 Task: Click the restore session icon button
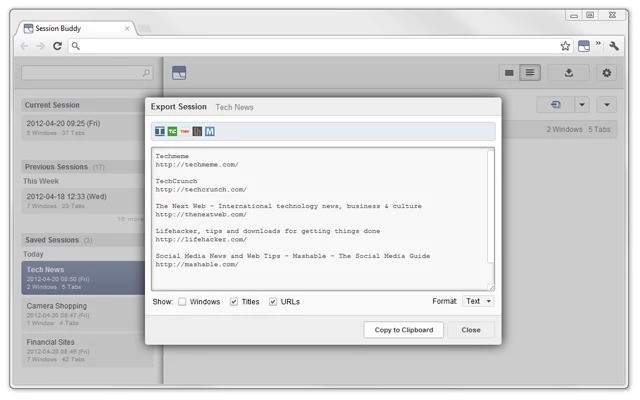point(556,105)
